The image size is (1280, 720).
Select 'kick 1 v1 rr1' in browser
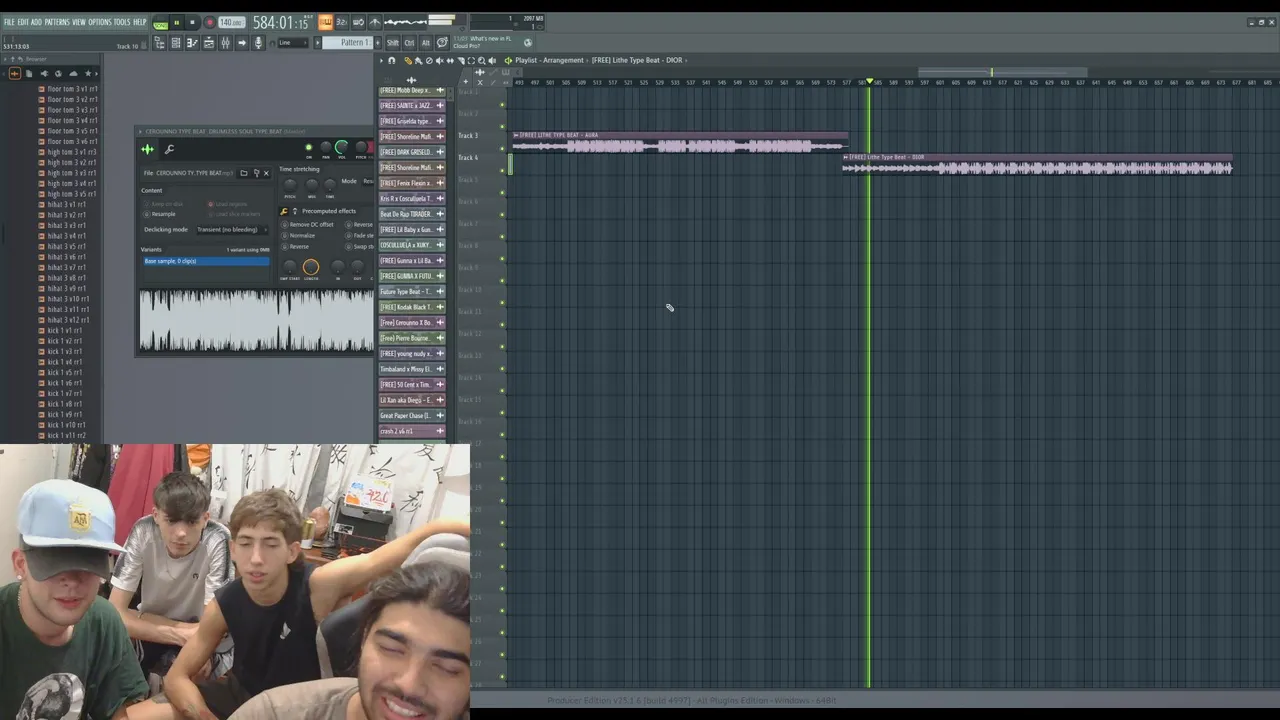point(65,330)
